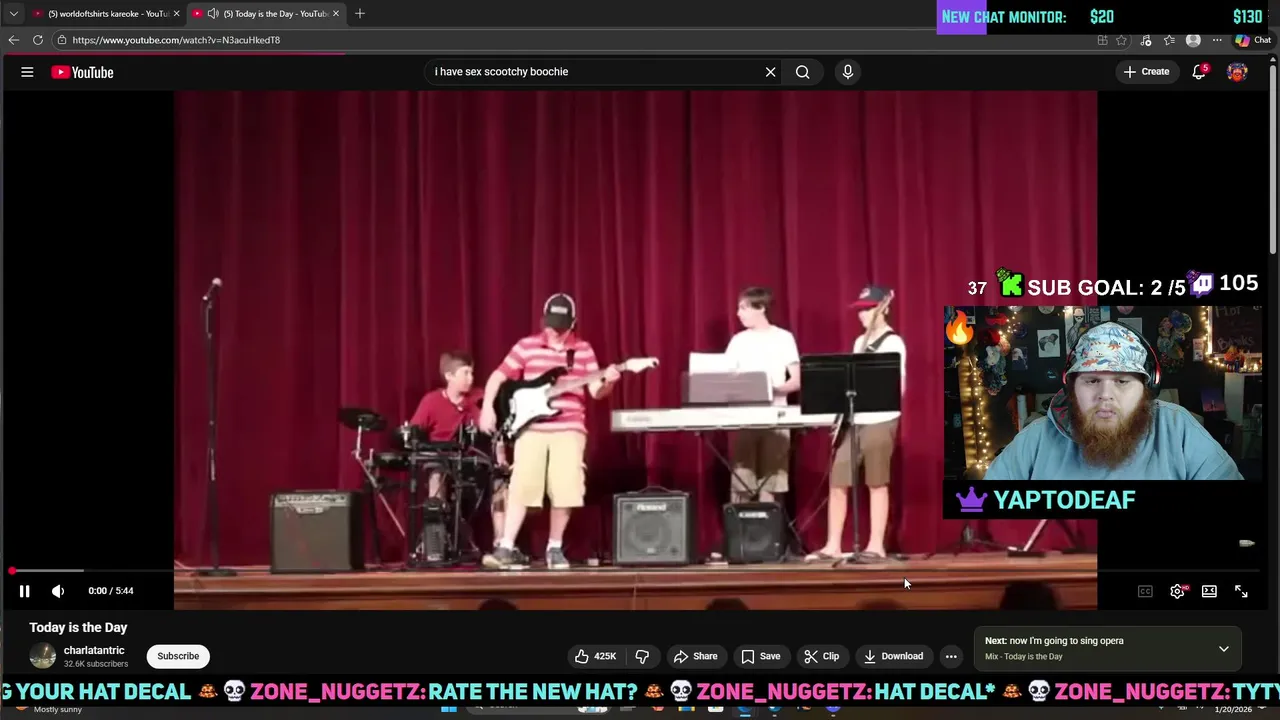
Task: Seek along the video progress bar
Action: pos(636,571)
